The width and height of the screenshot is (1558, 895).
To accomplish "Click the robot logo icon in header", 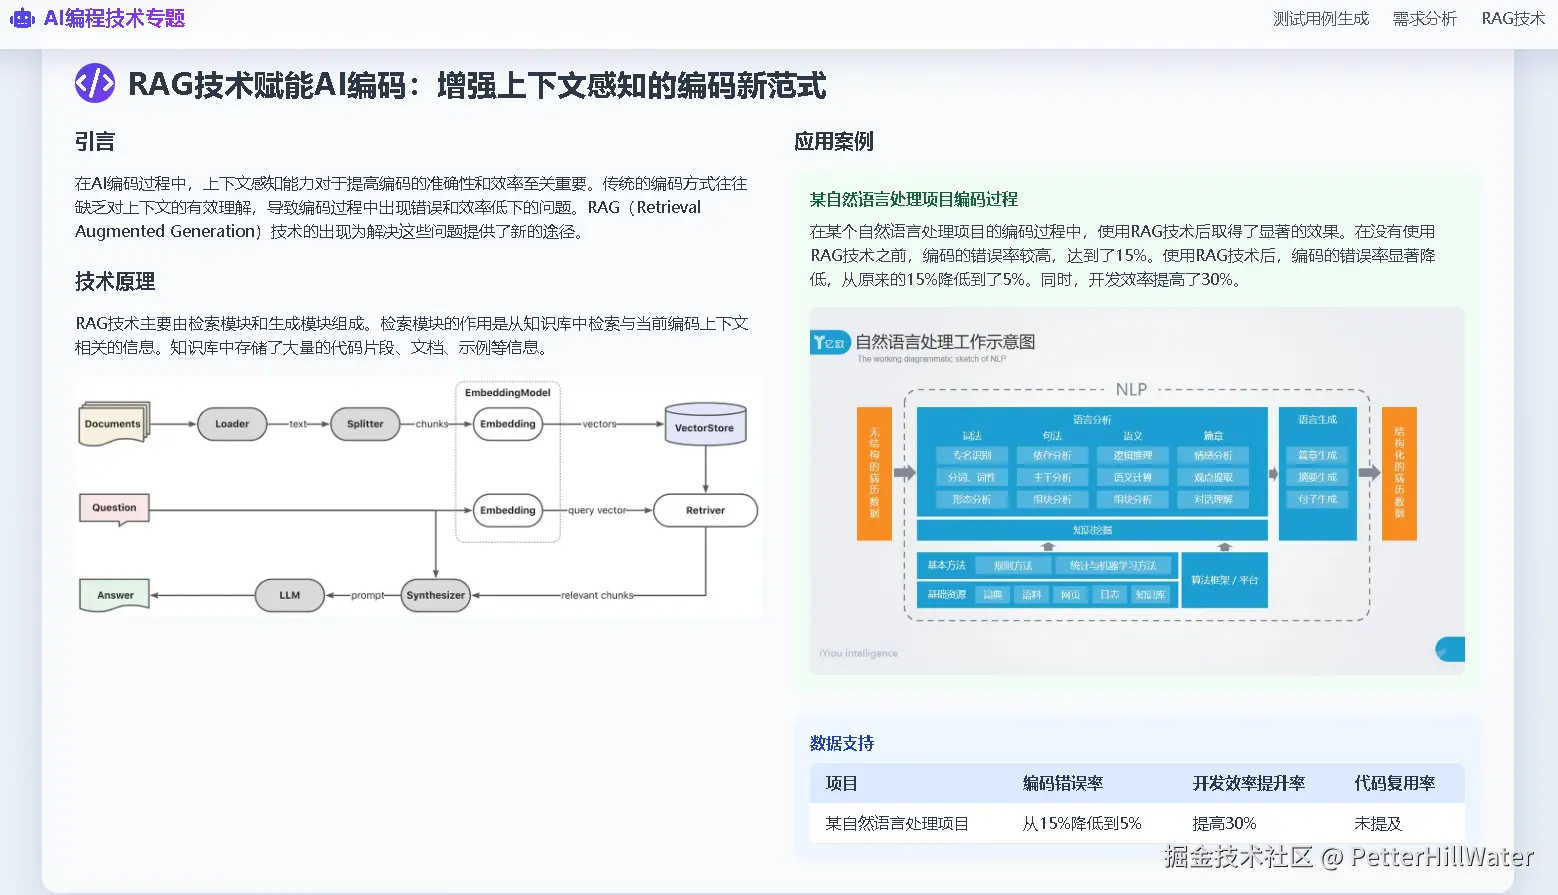I will (22, 18).
